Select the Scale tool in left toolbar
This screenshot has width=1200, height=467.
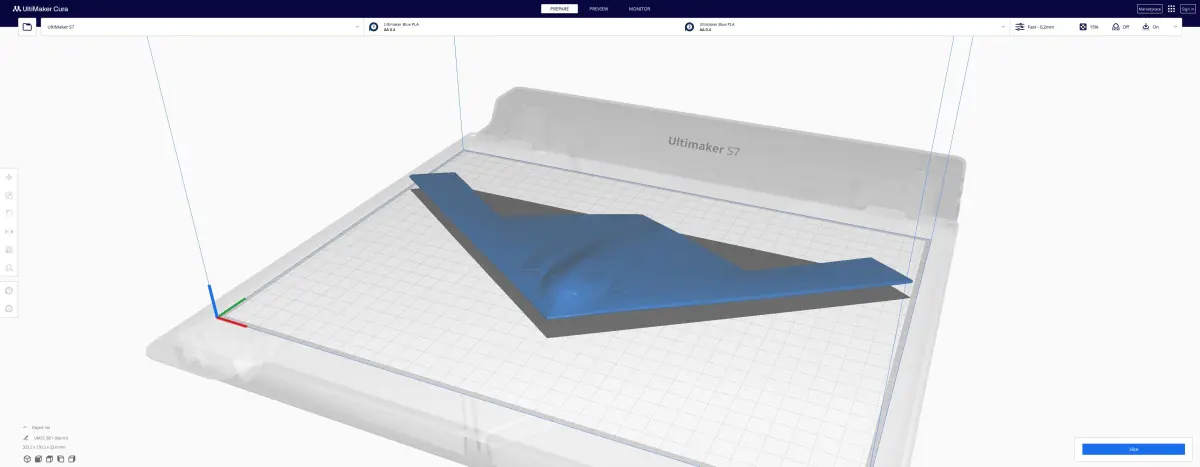point(9,195)
